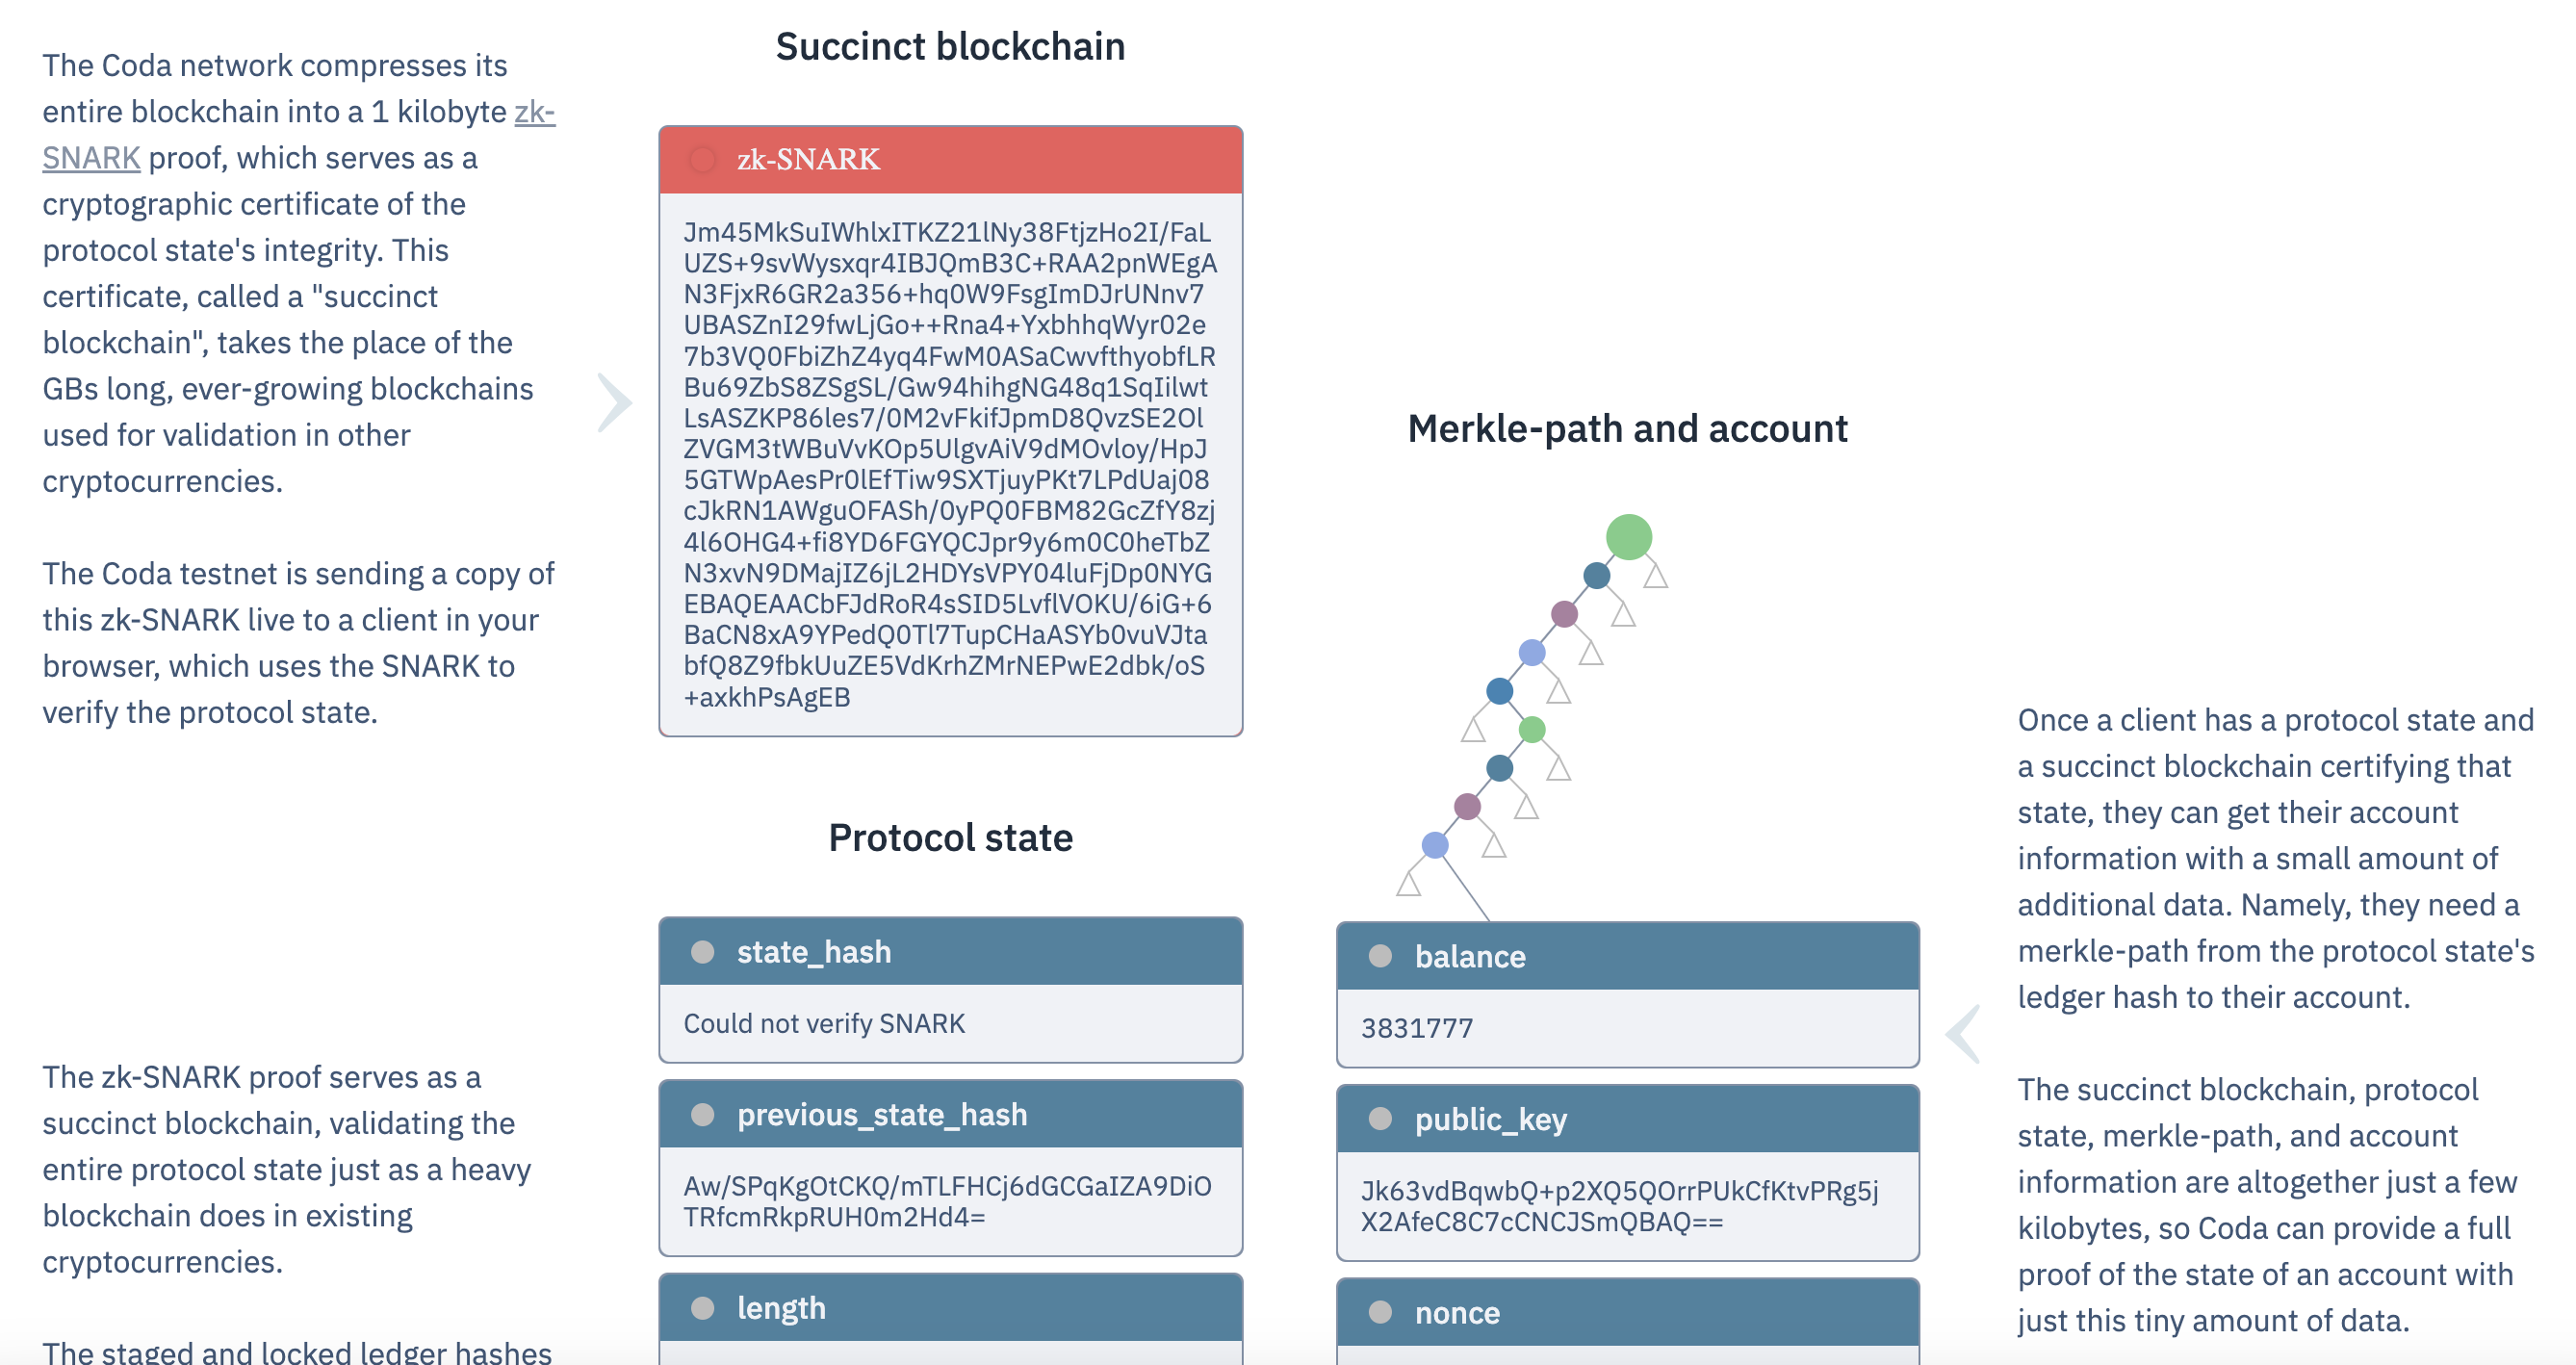Toggle the balance status dot
Image resolution: width=2576 pixels, height=1365 pixels.
[x=1380, y=956]
